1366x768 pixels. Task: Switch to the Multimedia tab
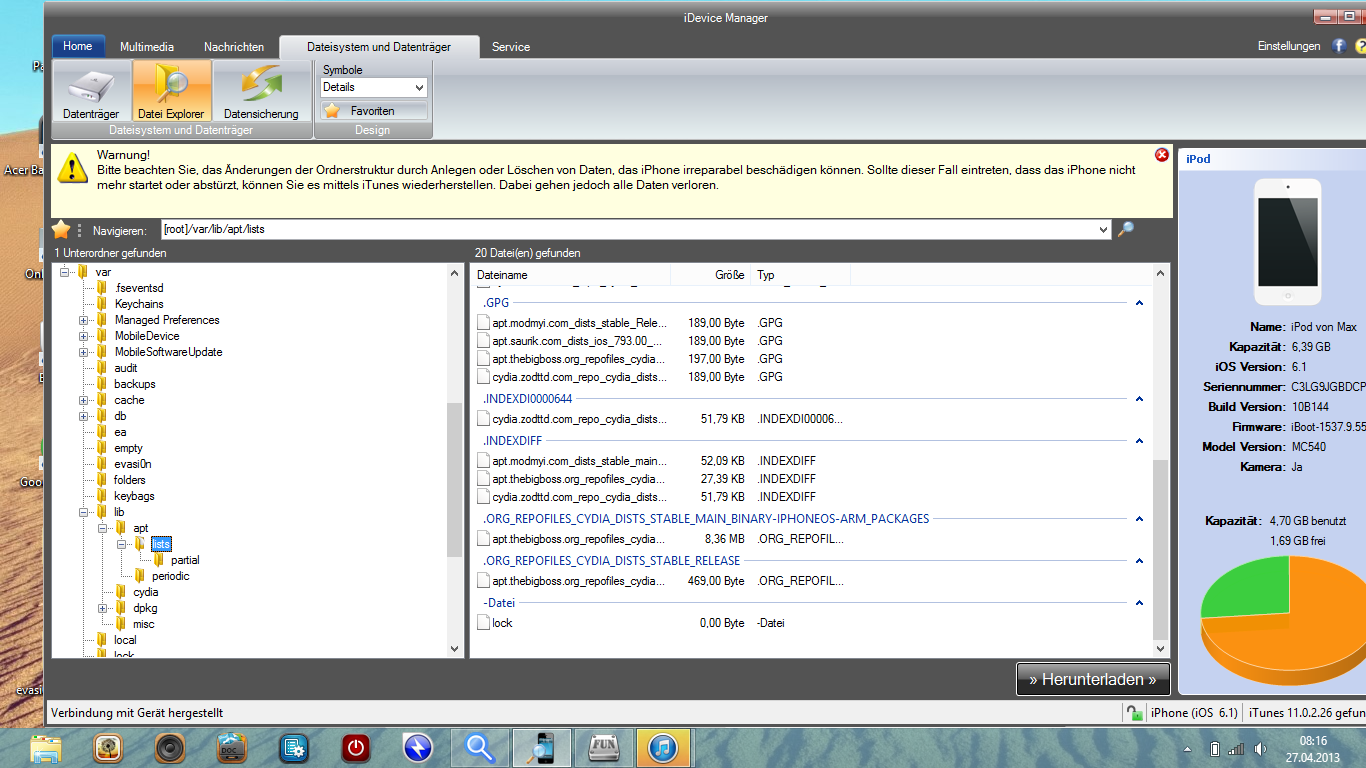point(147,47)
